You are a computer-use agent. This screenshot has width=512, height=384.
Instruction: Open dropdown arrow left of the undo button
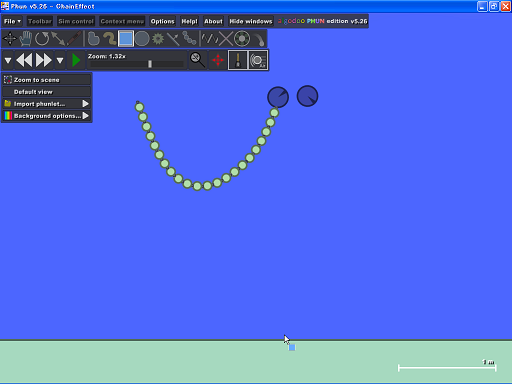8,60
